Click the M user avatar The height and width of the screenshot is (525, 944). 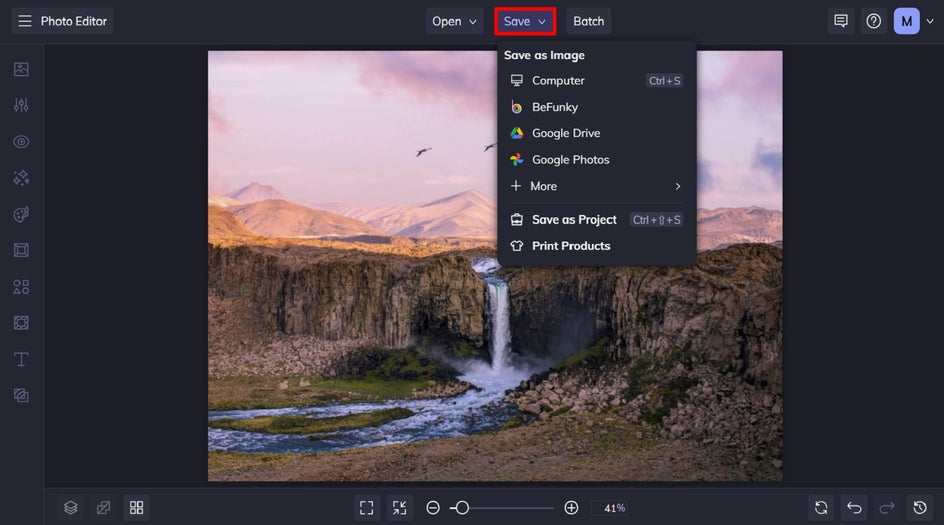pyautogui.click(x=907, y=21)
